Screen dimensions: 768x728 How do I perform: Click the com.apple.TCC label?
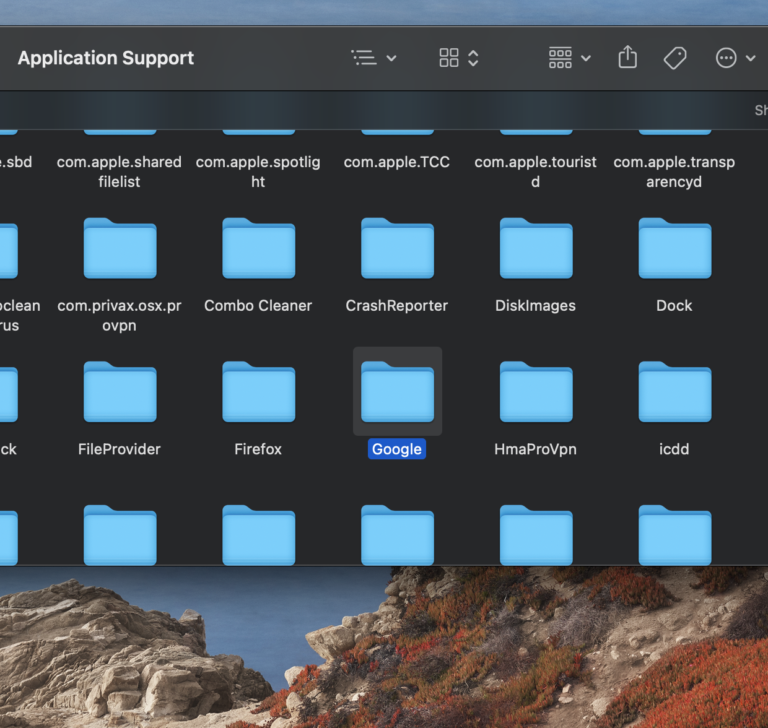pyautogui.click(x=397, y=162)
